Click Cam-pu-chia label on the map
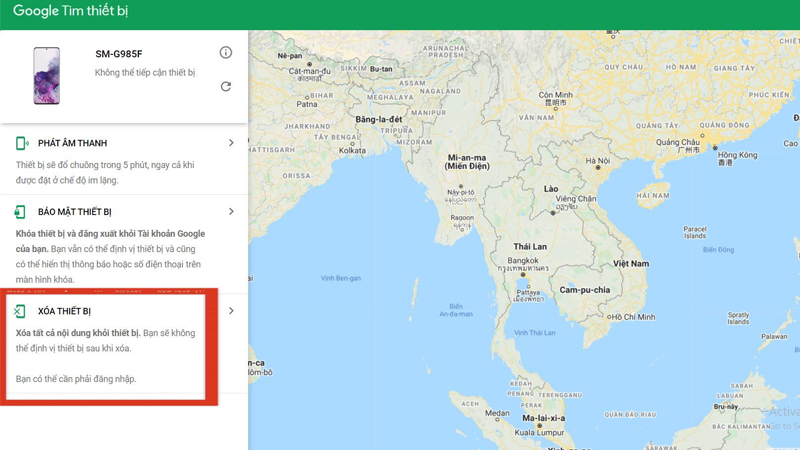The height and width of the screenshot is (450, 800). (585, 290)
